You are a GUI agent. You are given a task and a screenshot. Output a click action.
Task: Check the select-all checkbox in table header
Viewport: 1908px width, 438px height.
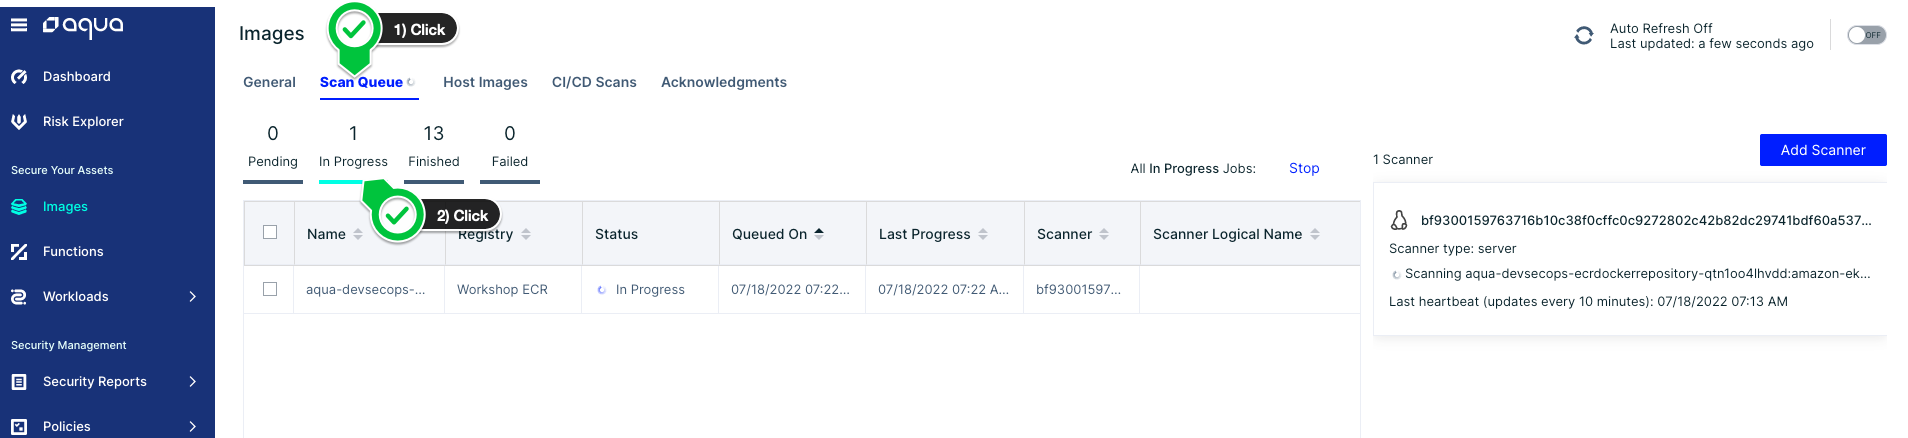270,232
